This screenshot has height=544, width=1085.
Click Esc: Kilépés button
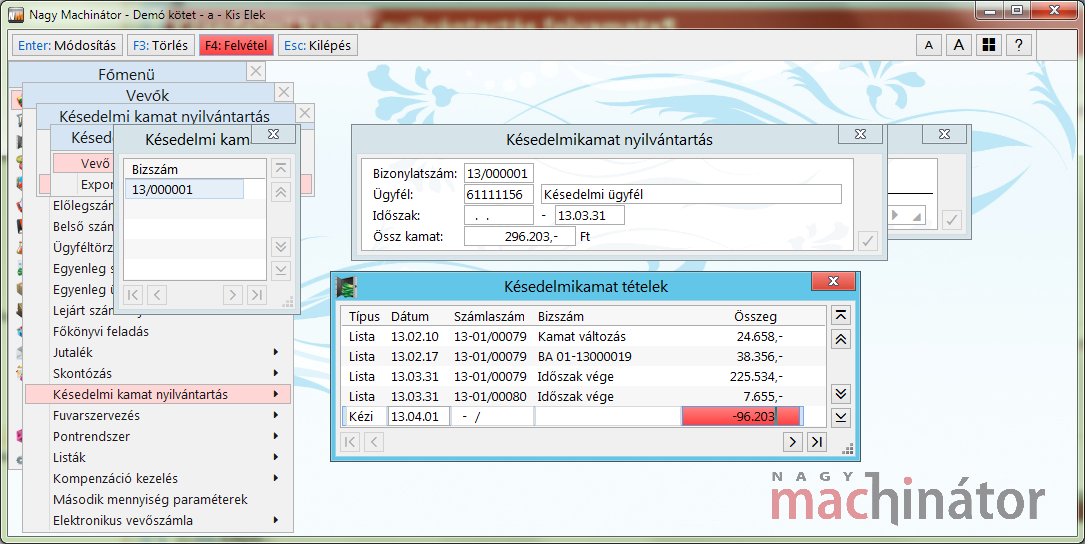(x=318, y=46)
